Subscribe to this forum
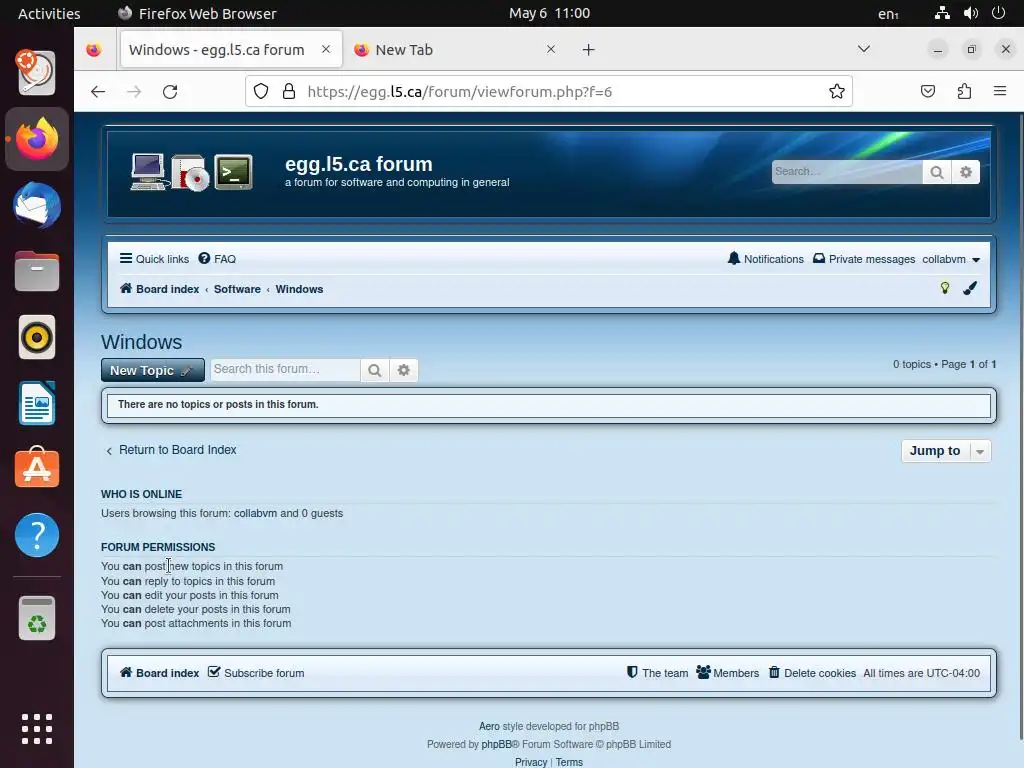1024x768 pixels. 256,673
